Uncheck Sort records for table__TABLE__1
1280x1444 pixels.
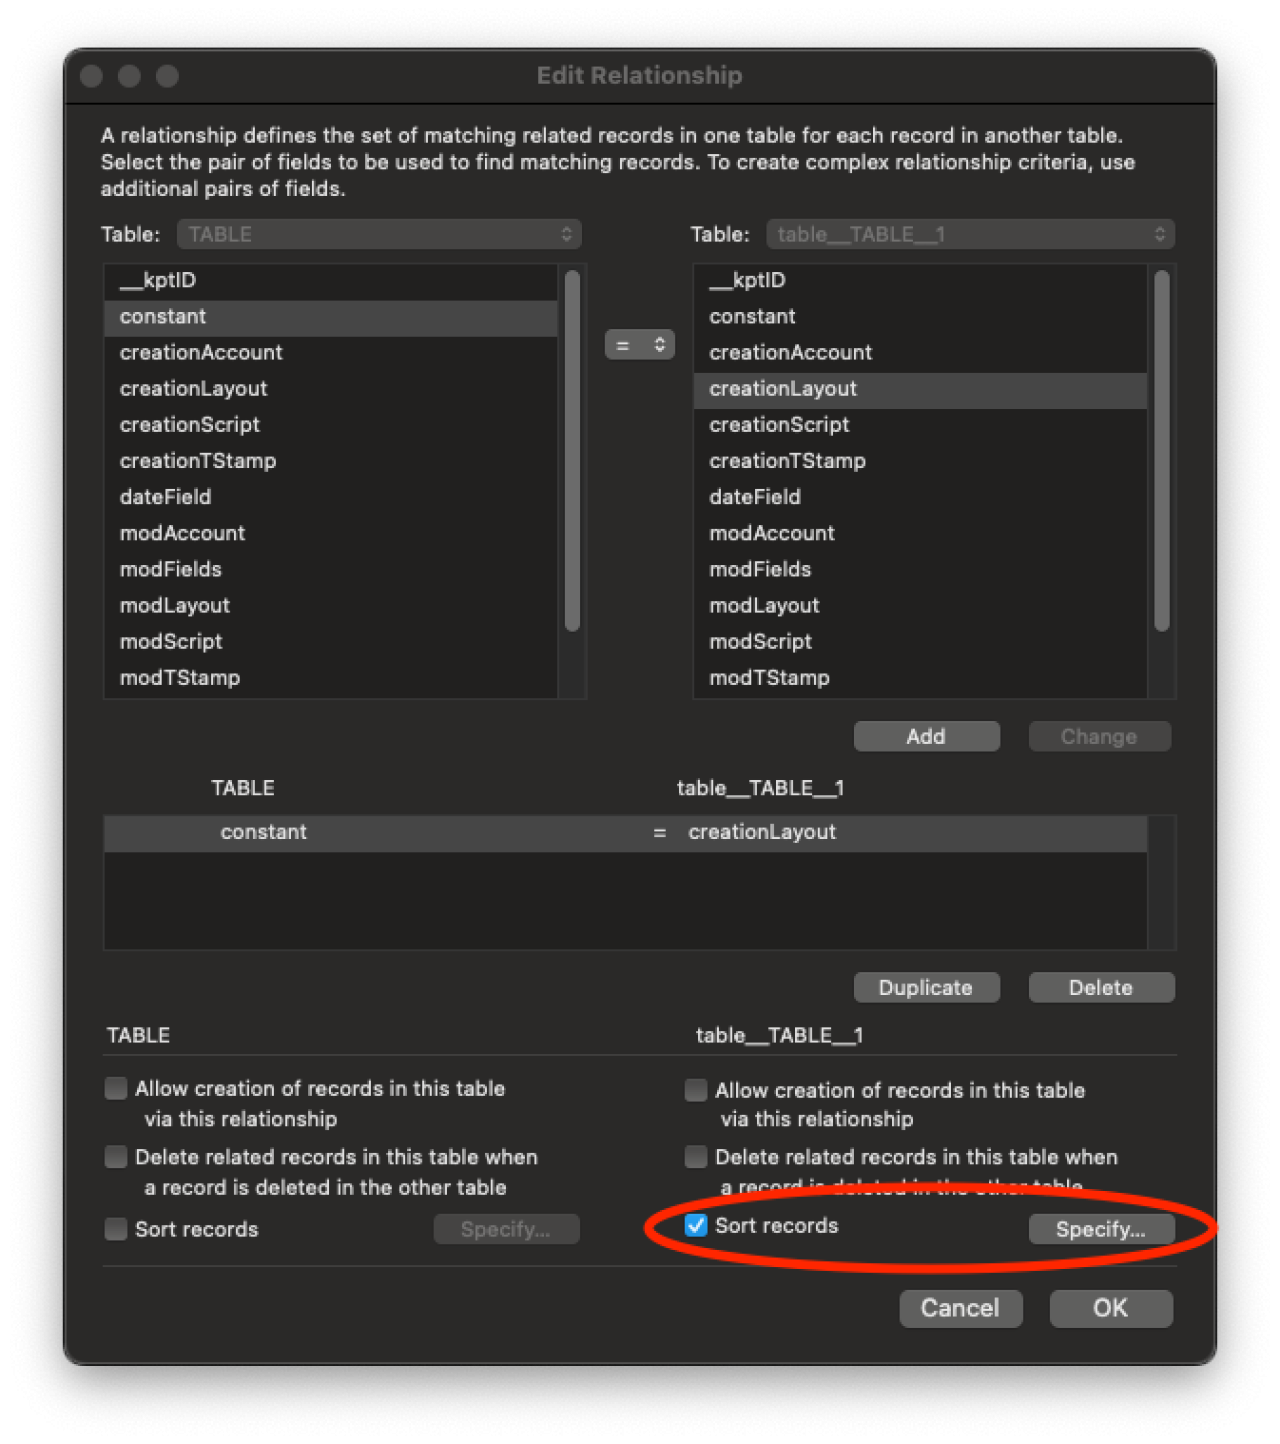694,1225
